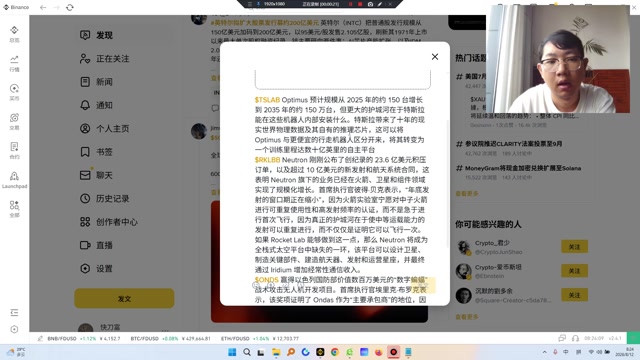
Task: Open 沉默的割多余 profile avatar
Action: [x=463, y=296]
